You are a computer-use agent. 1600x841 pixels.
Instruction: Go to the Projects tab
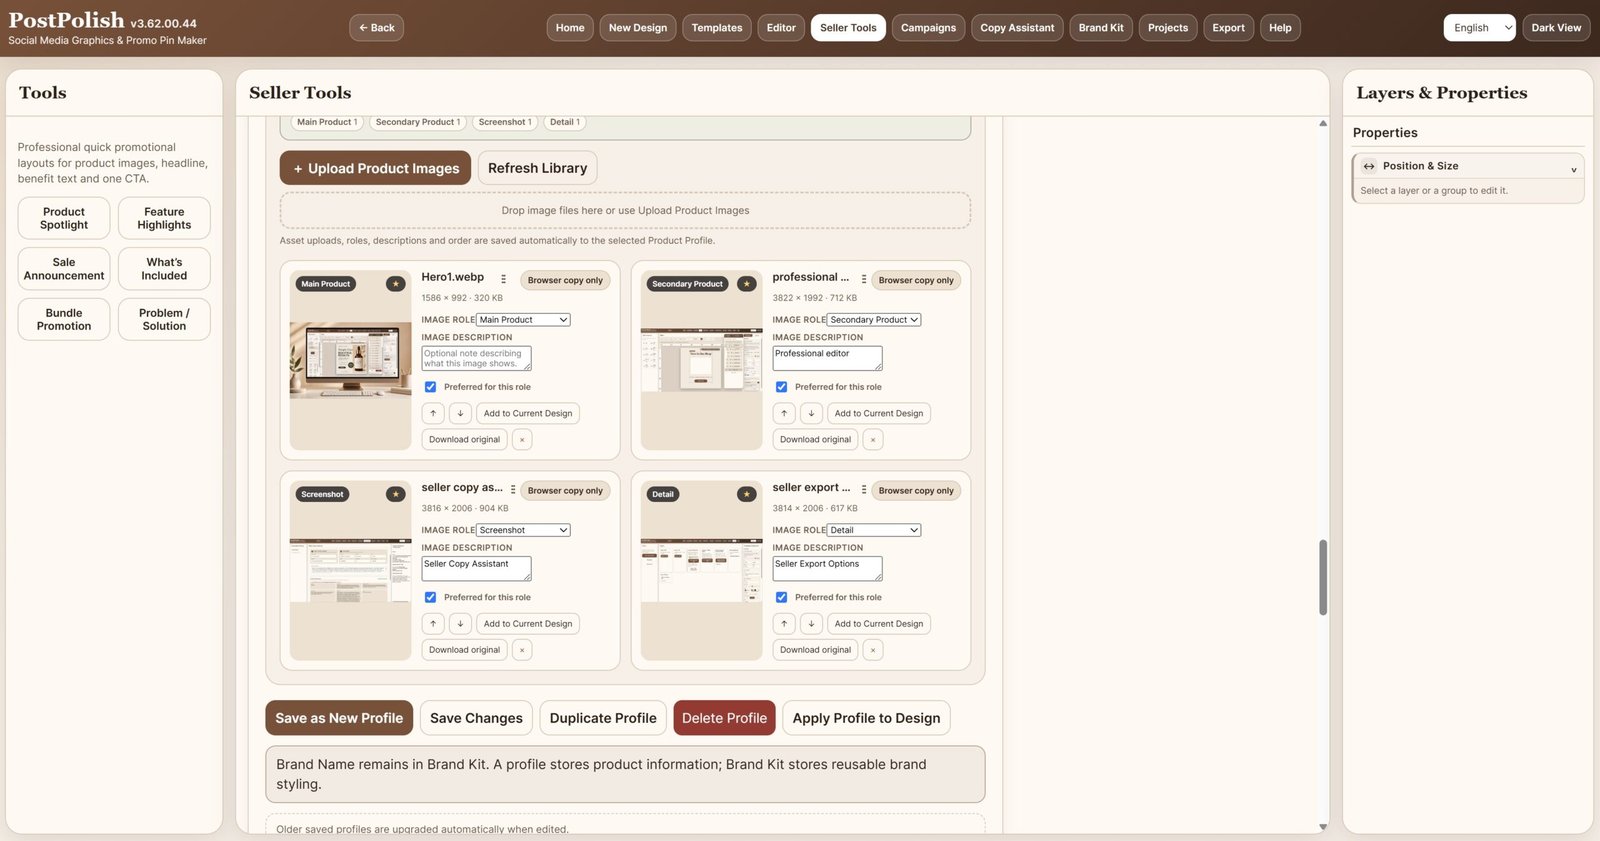(x=1168, y=28)
